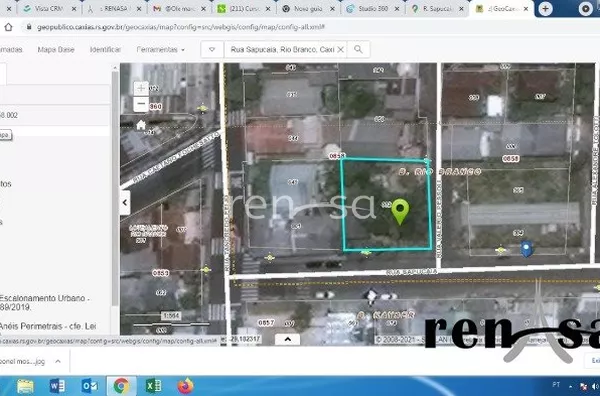Open the Ferramentas dropdown menu
The width and height of the screenshot is (600, 396).
[x=160, y=49]
